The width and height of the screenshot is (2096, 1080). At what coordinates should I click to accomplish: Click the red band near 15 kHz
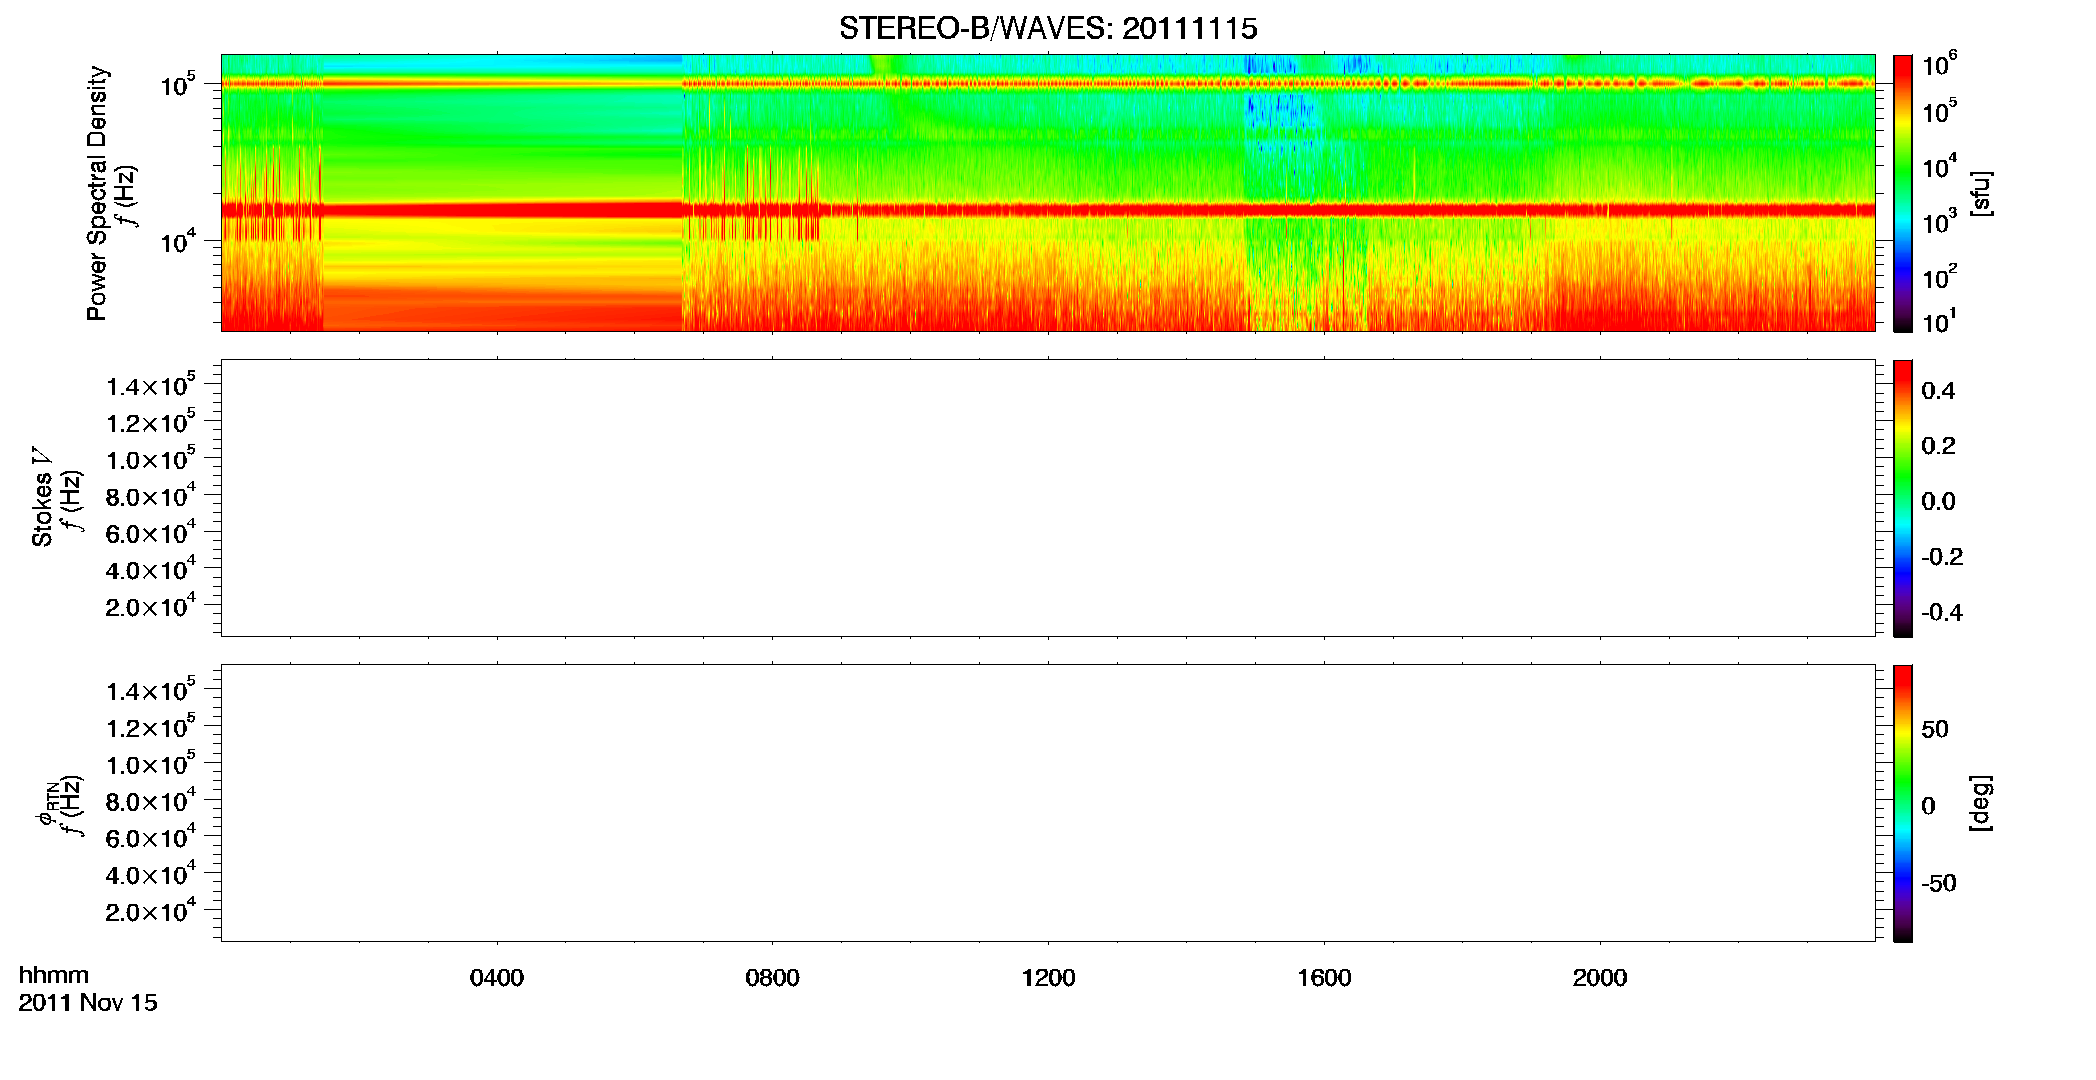(x=1048, y=210)
